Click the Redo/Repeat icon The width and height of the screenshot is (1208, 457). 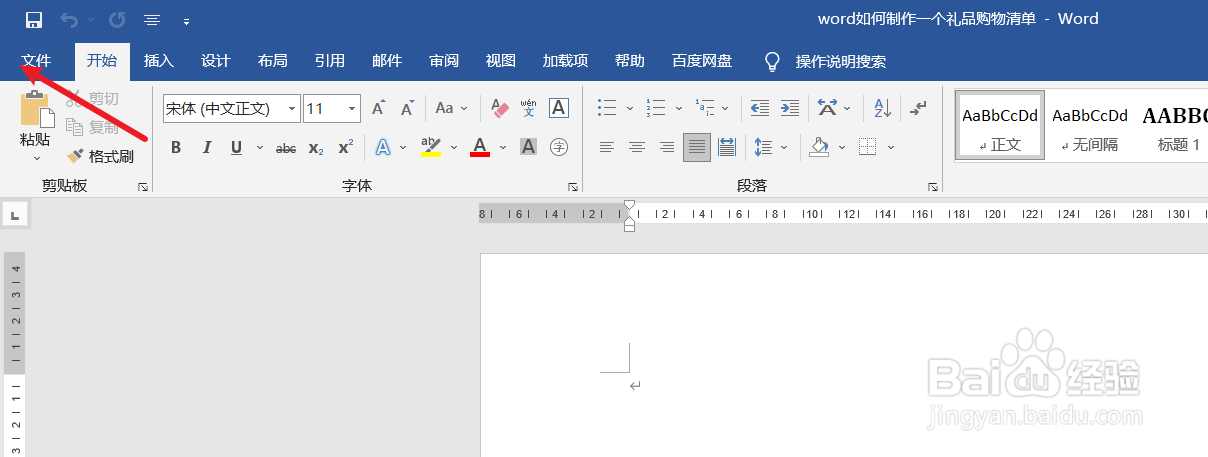click(117, 19)
